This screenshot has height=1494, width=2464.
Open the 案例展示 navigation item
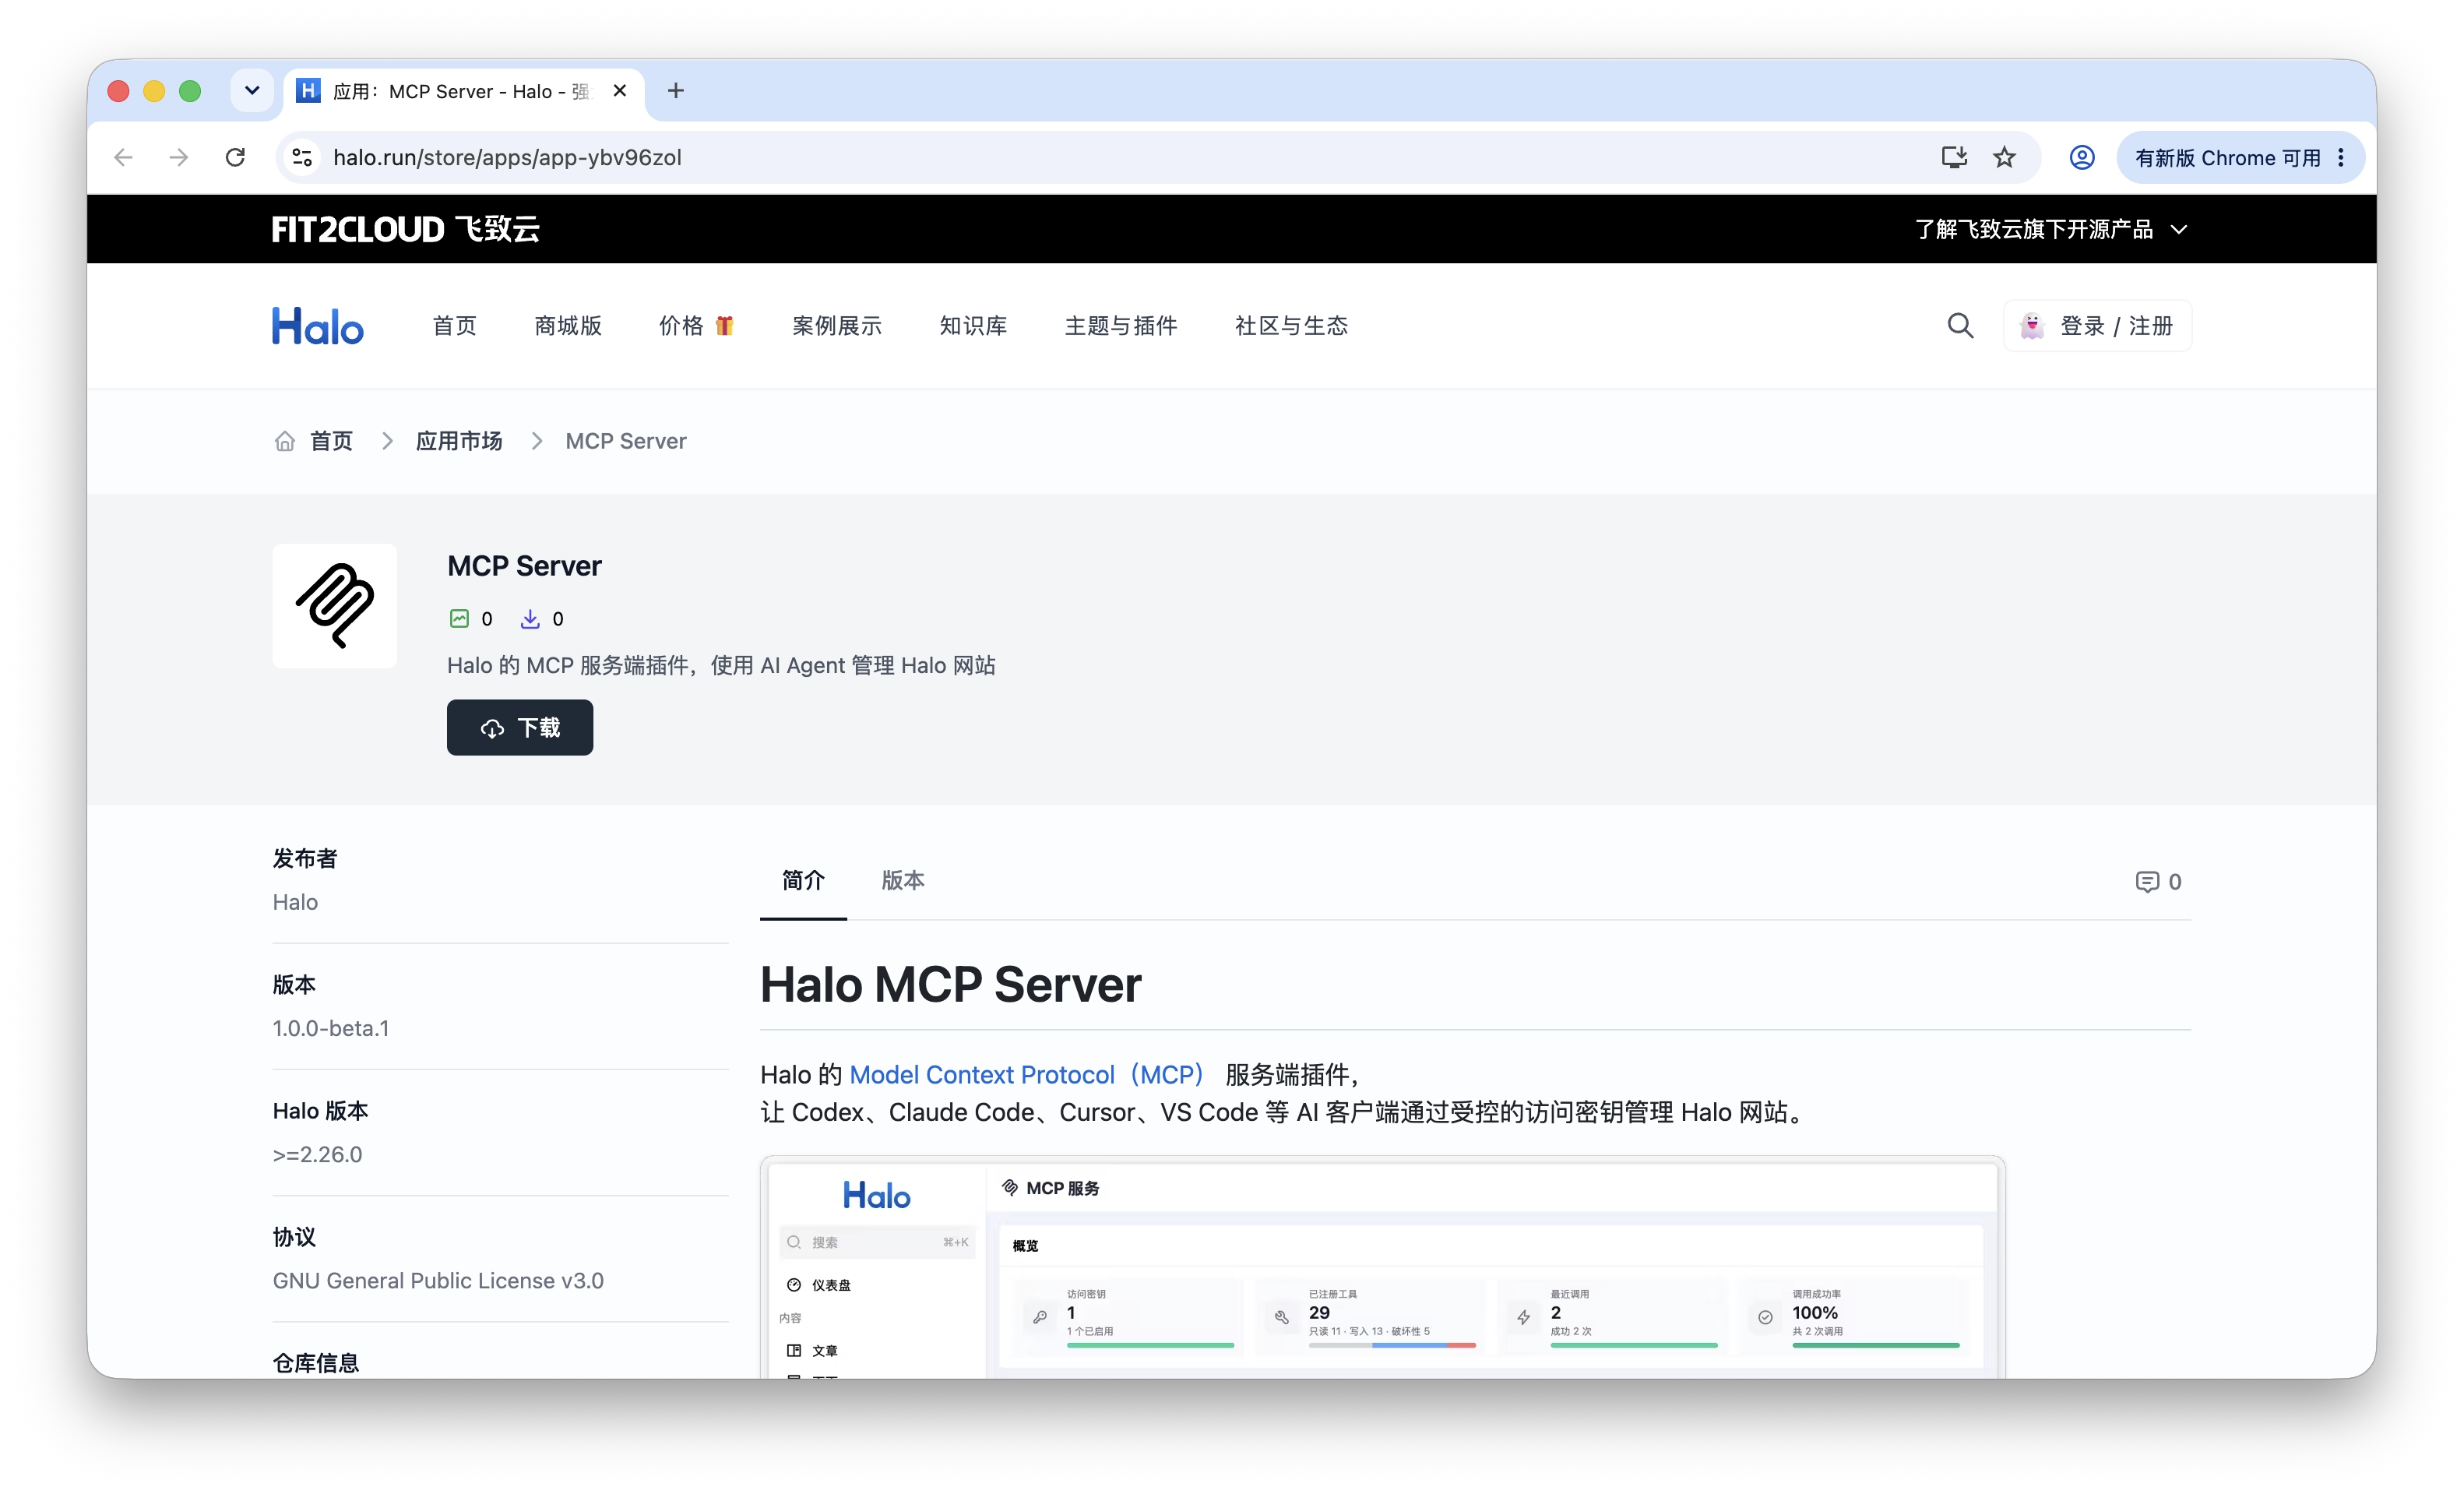[x=837, y=326]
